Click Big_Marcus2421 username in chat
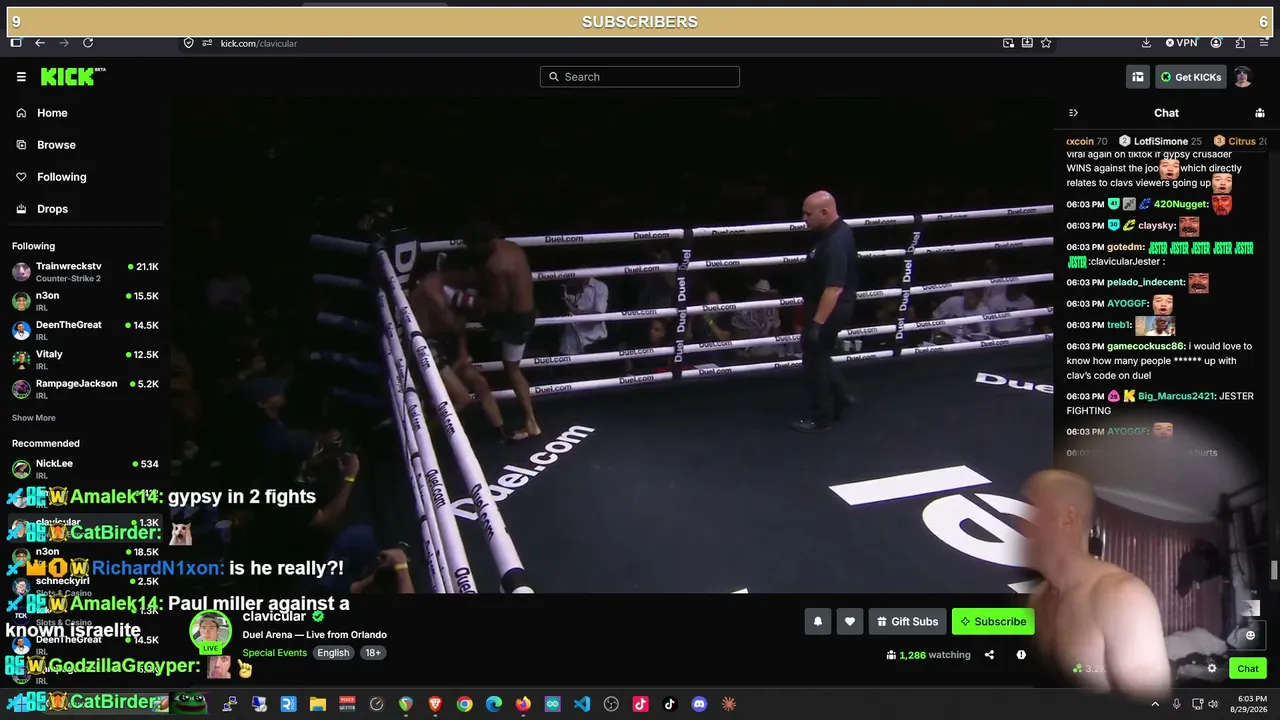Viewport: 1280px width, 720px height. pyautogui.click(x=1176, y=396)
